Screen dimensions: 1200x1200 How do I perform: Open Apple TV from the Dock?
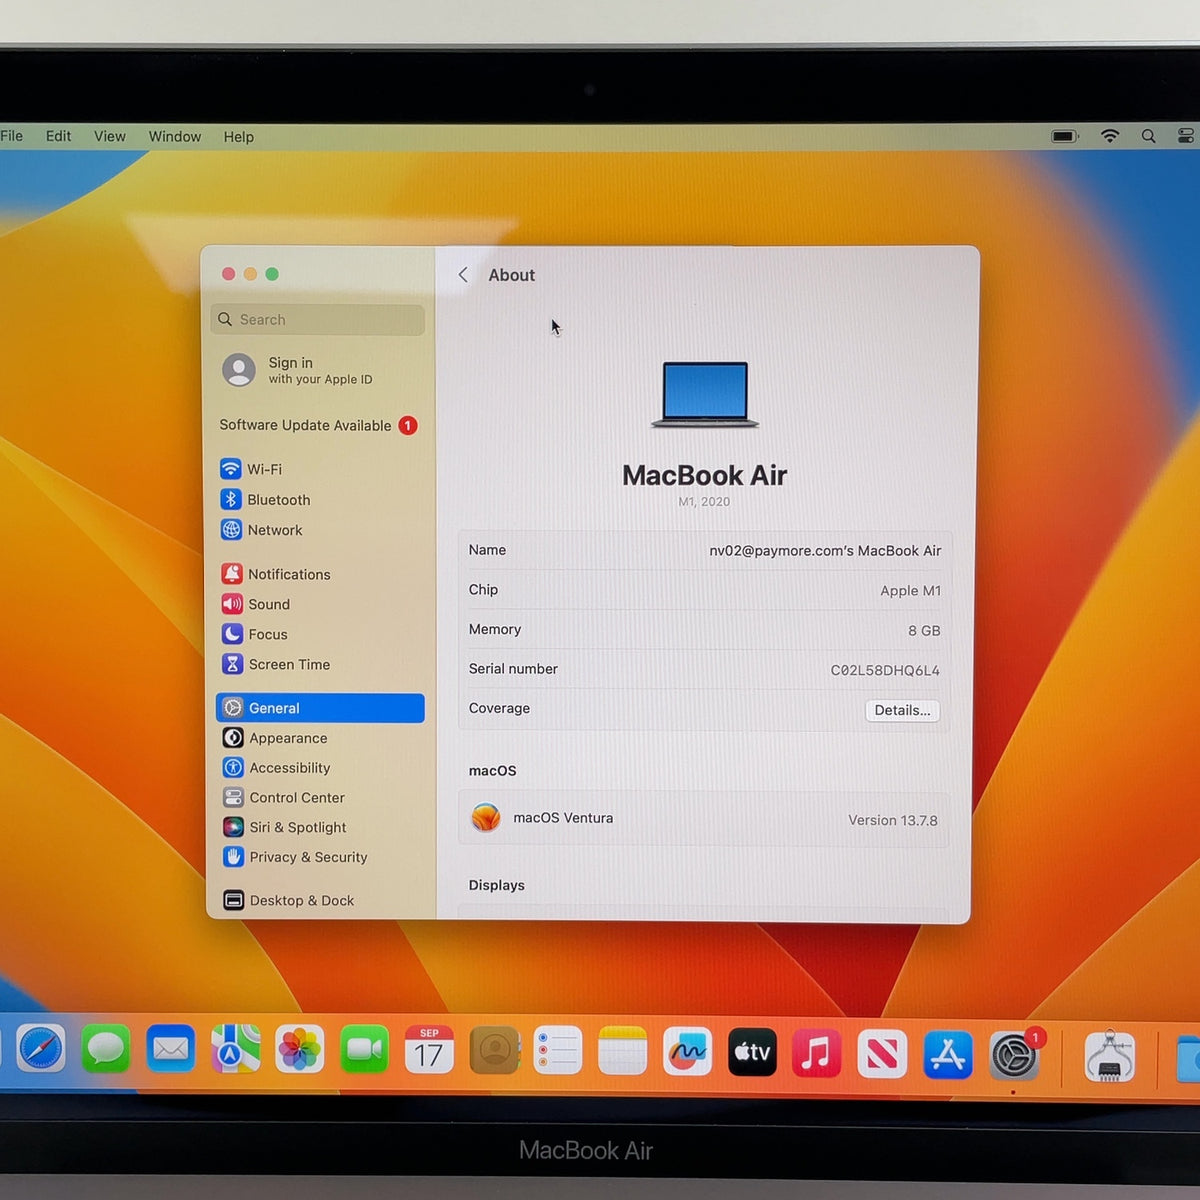(752, 1052)
